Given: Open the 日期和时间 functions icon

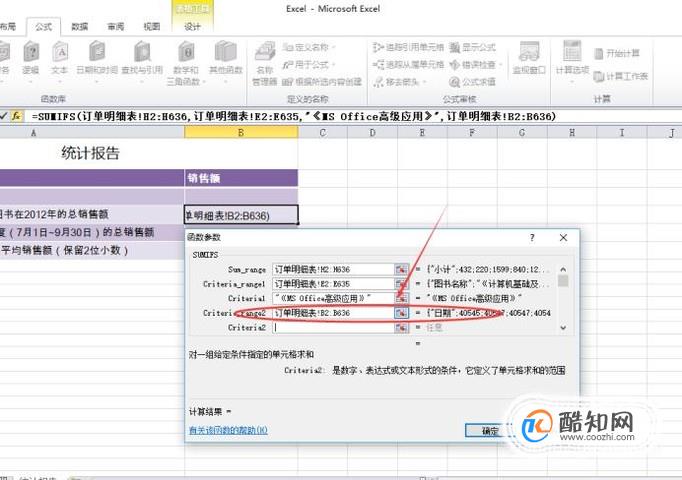Looking at the screenshot, I should (x=97, y=58).
